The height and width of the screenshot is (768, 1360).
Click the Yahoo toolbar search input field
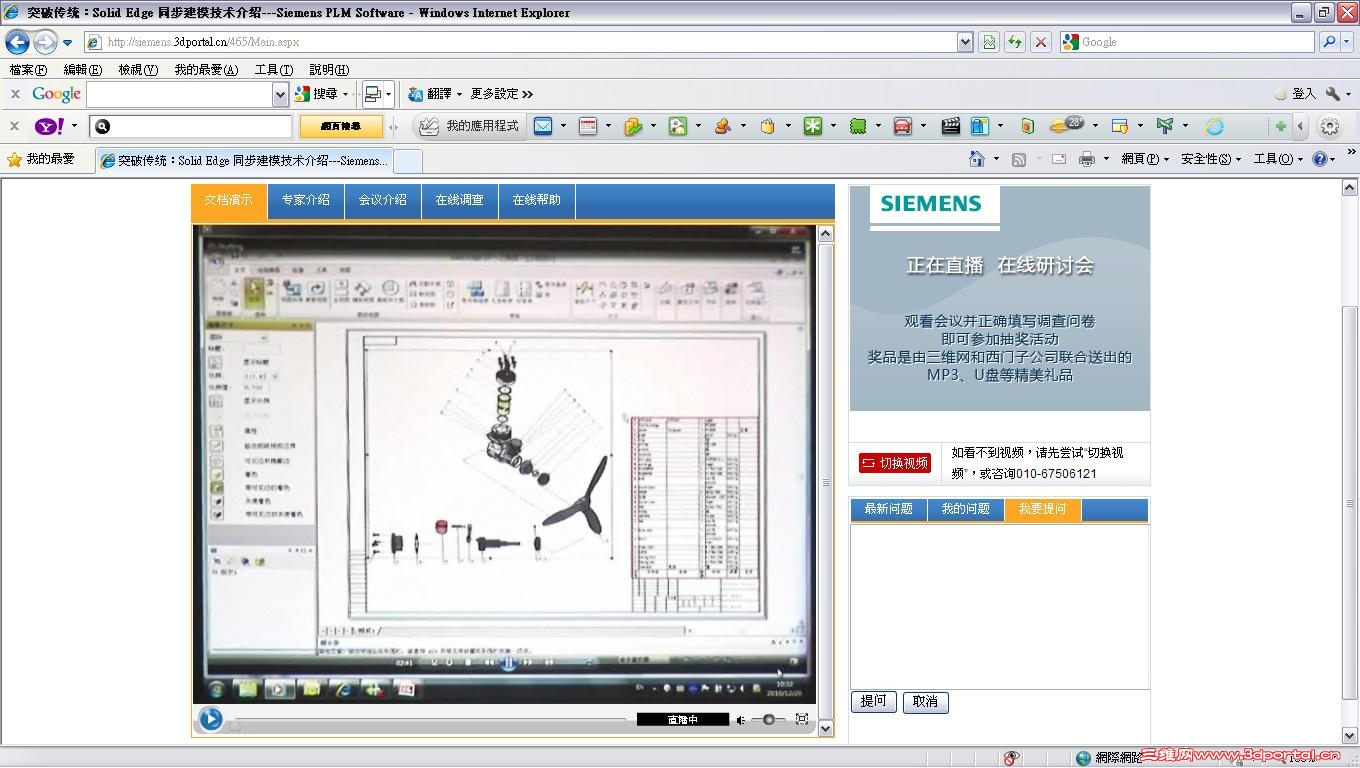190,126
